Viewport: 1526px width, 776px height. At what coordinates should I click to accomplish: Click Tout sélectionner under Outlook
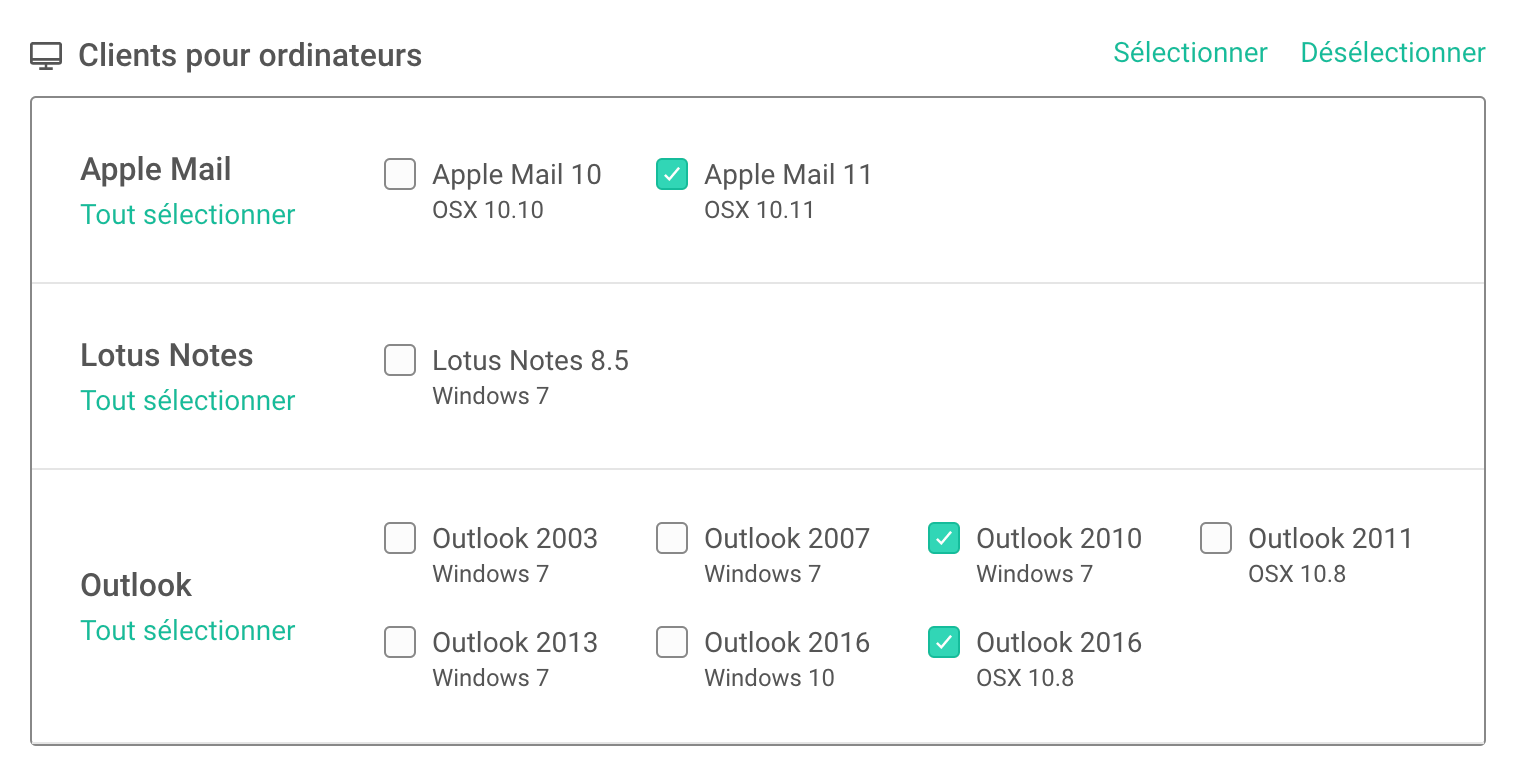point(188,631)
